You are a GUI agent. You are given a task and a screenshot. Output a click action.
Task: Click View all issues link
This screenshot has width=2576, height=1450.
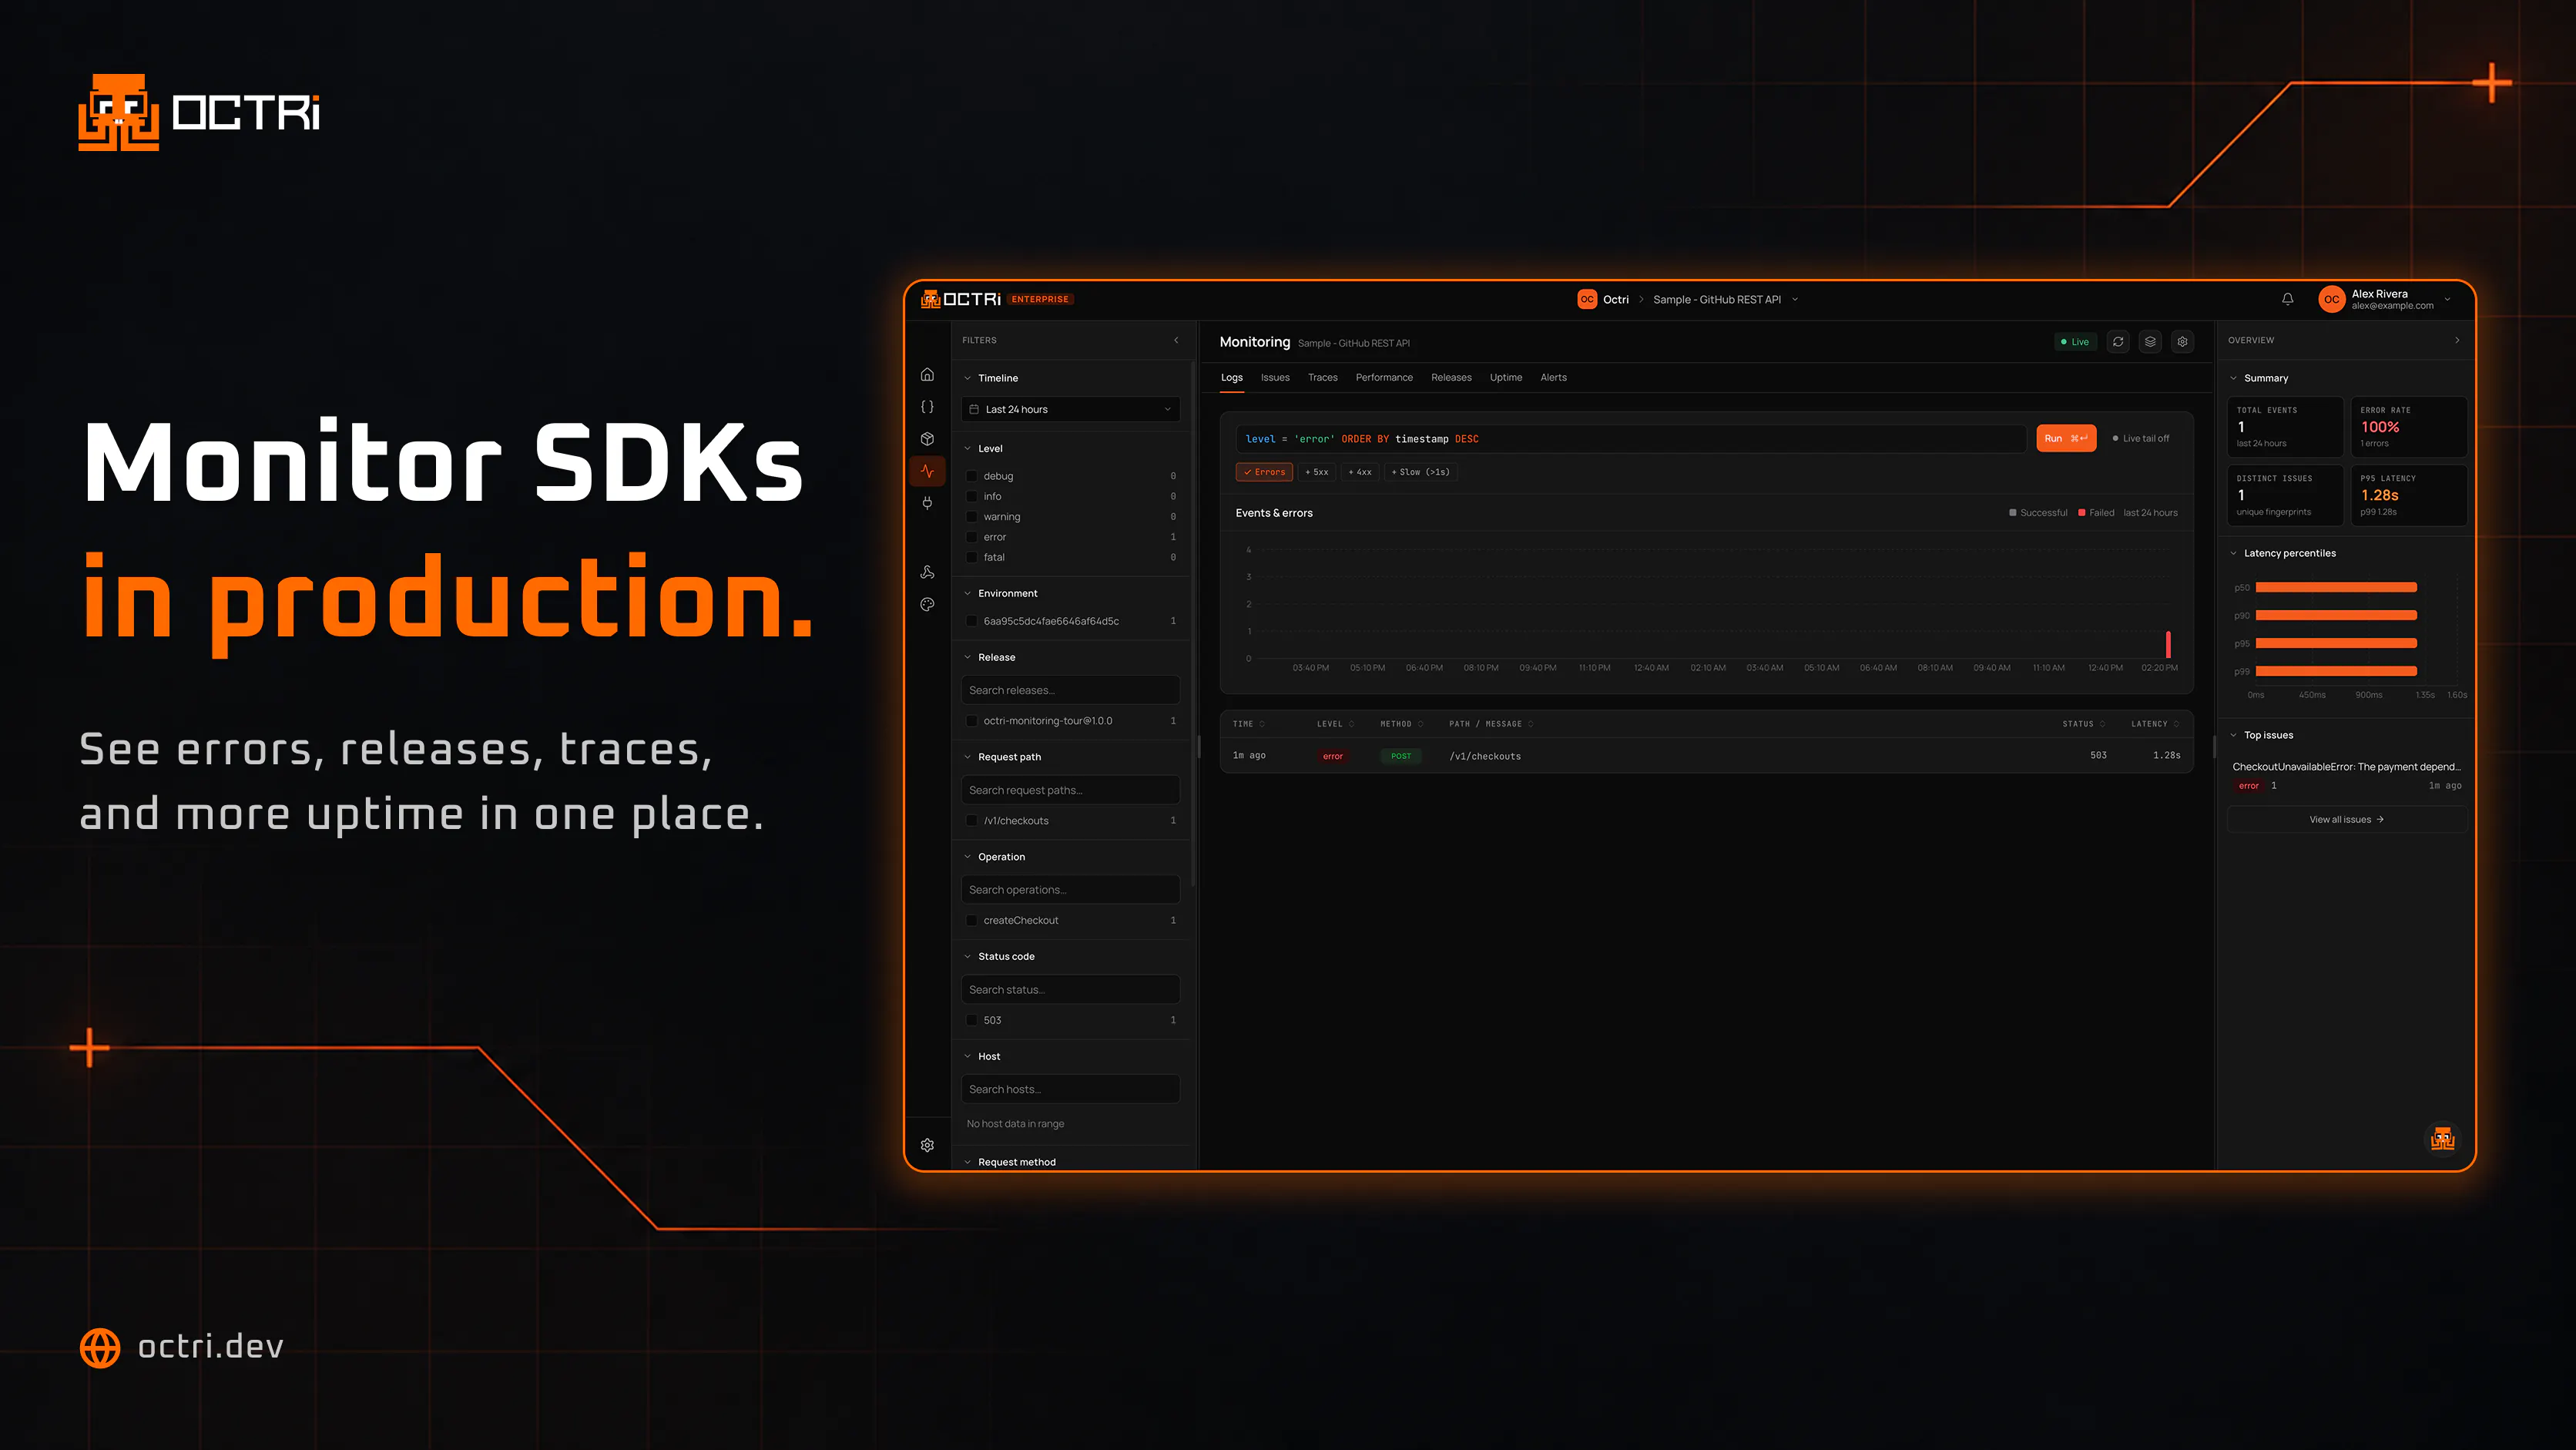[2346, 819]
